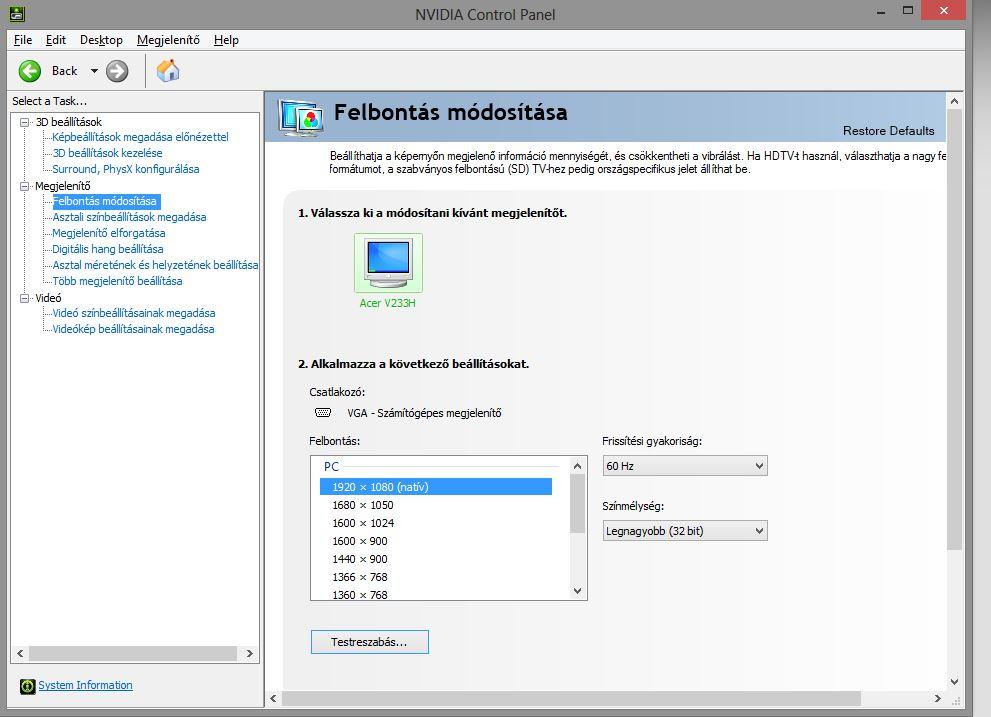Click the PC group header in list
Viewport: 991px width, 717px height.
tap(331, 467)
